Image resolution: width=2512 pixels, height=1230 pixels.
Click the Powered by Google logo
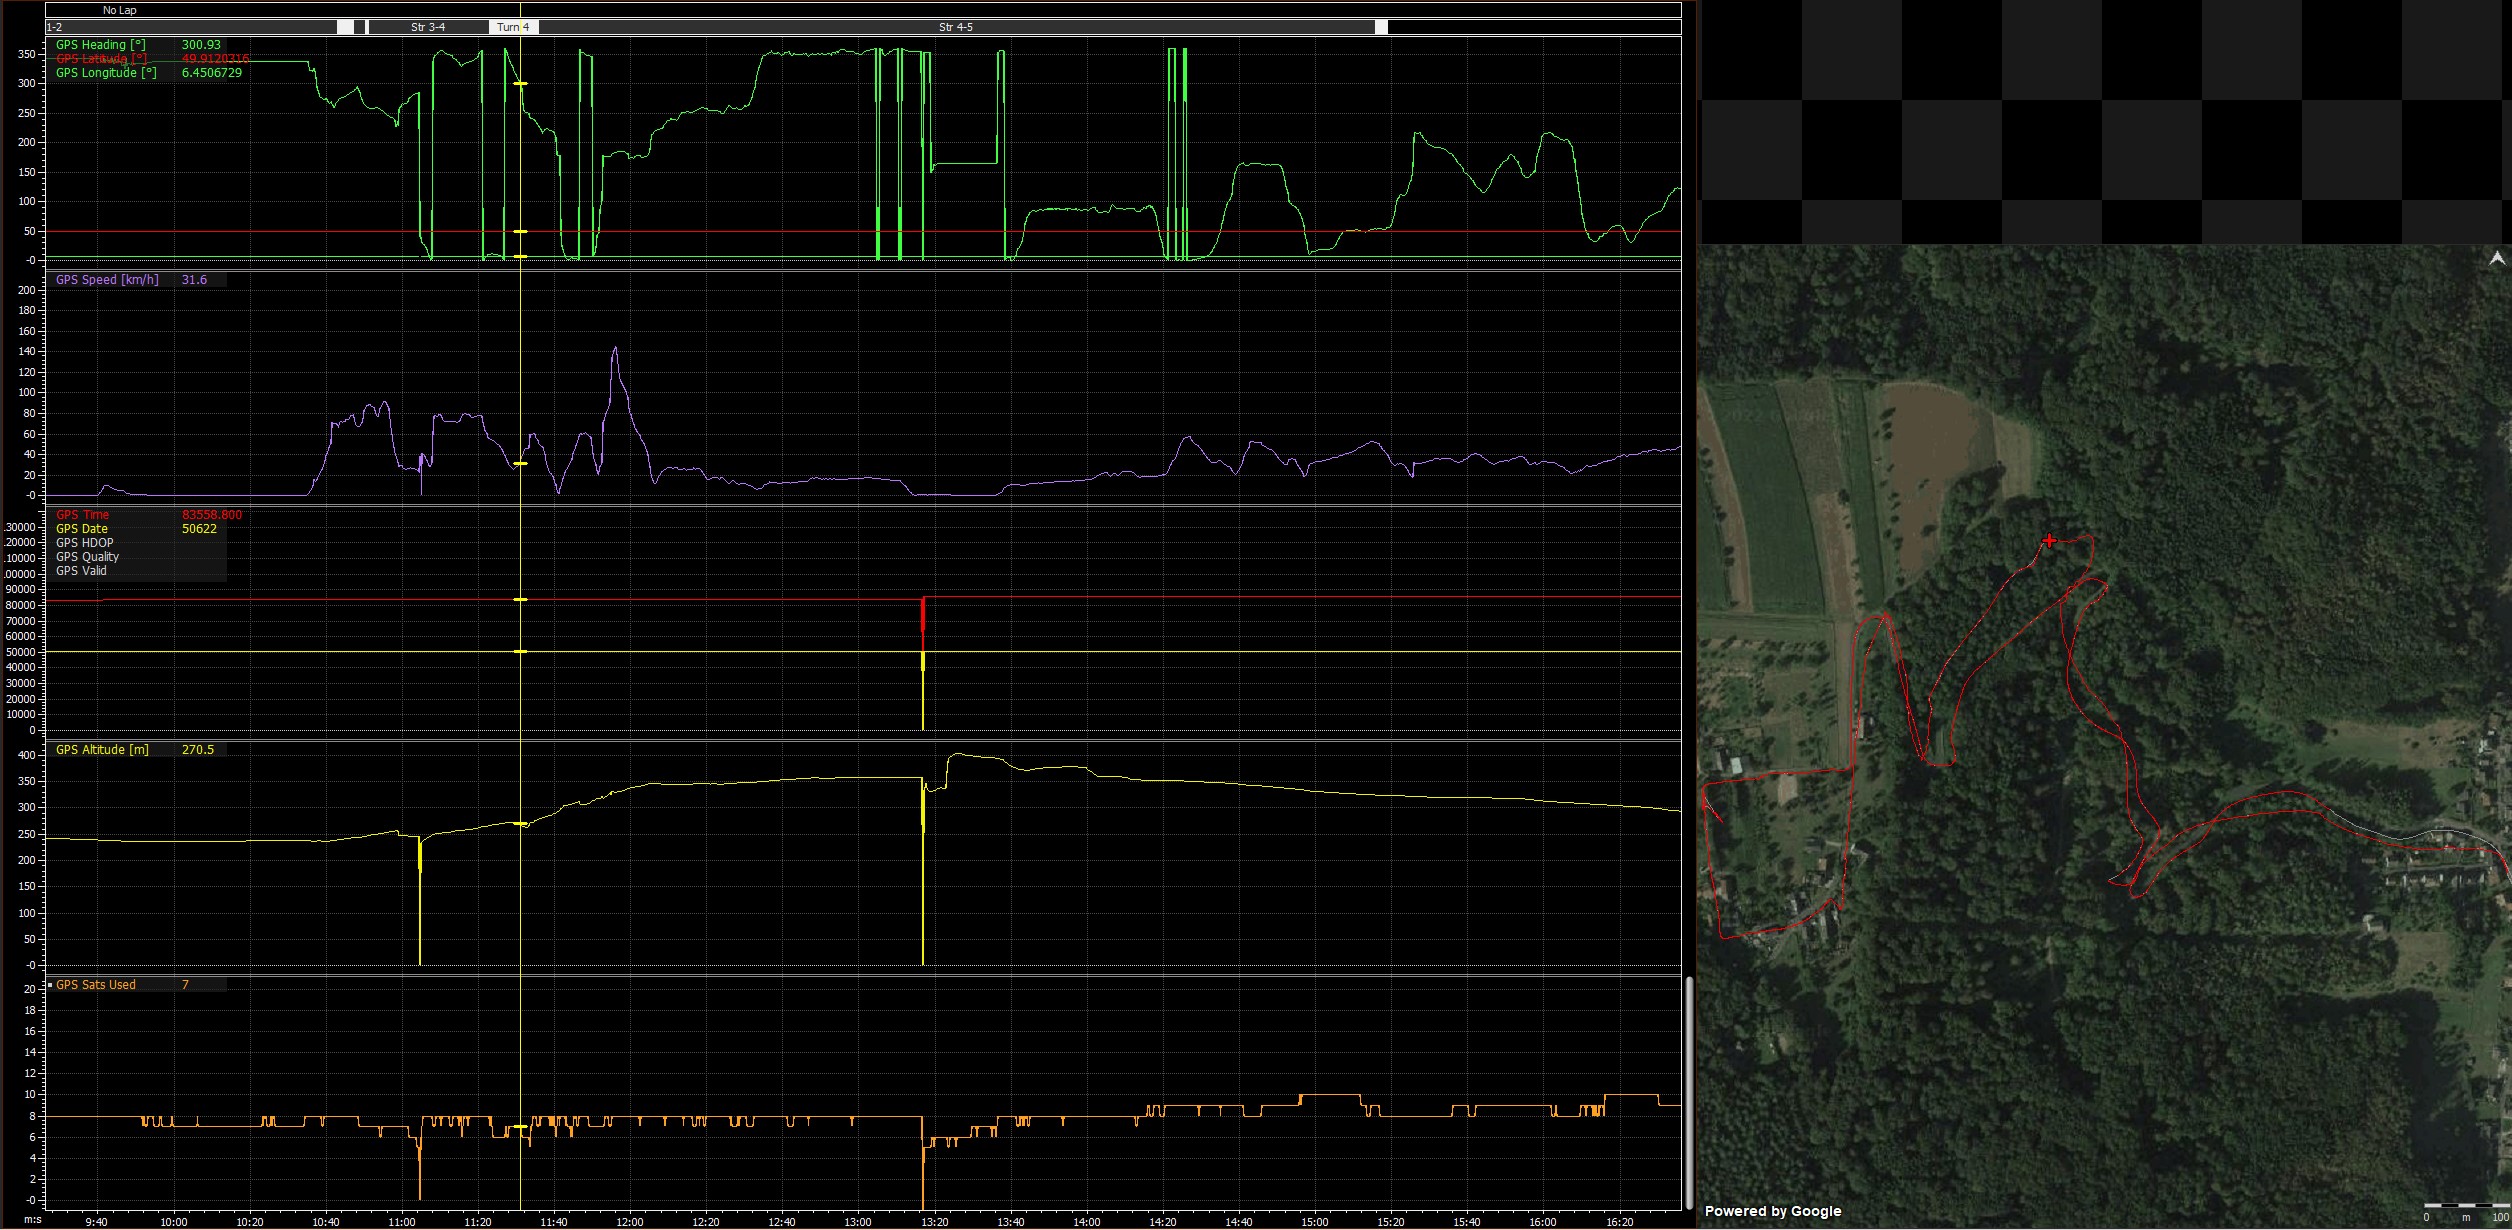tap(1775, 1211)
